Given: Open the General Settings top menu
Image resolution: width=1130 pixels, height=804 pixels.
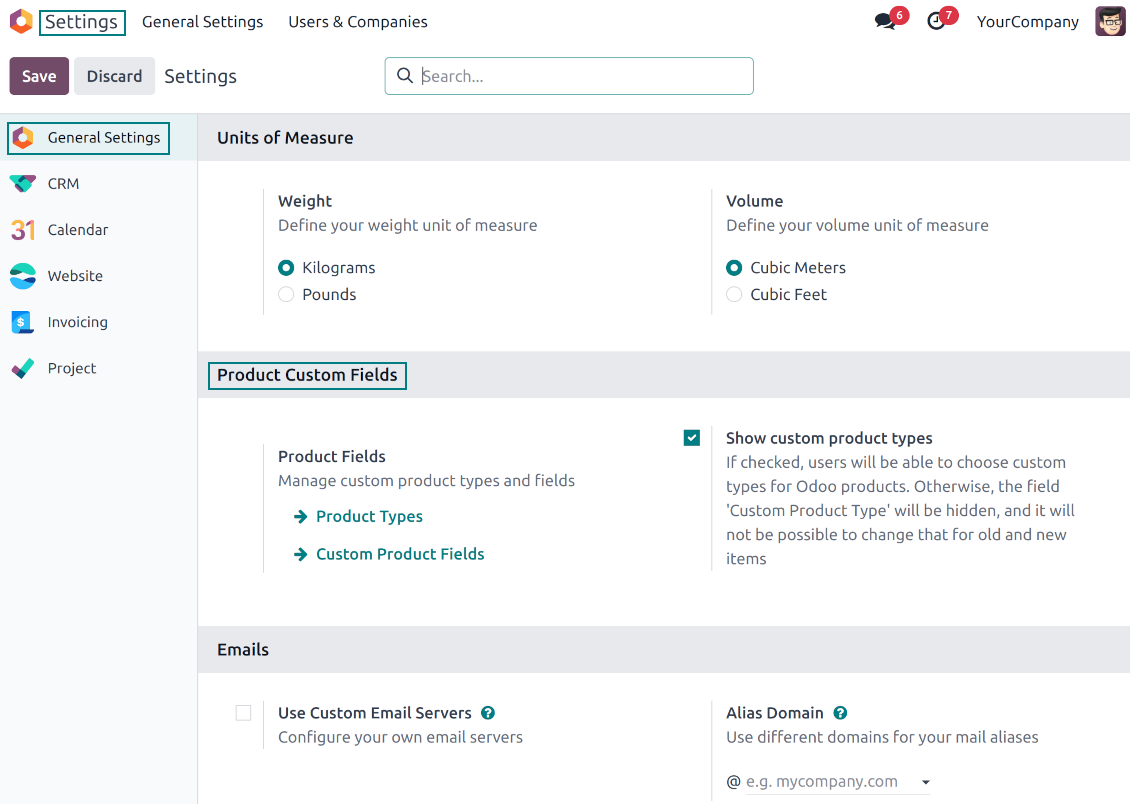Looking at the screenshot, I should coord(203,22).
